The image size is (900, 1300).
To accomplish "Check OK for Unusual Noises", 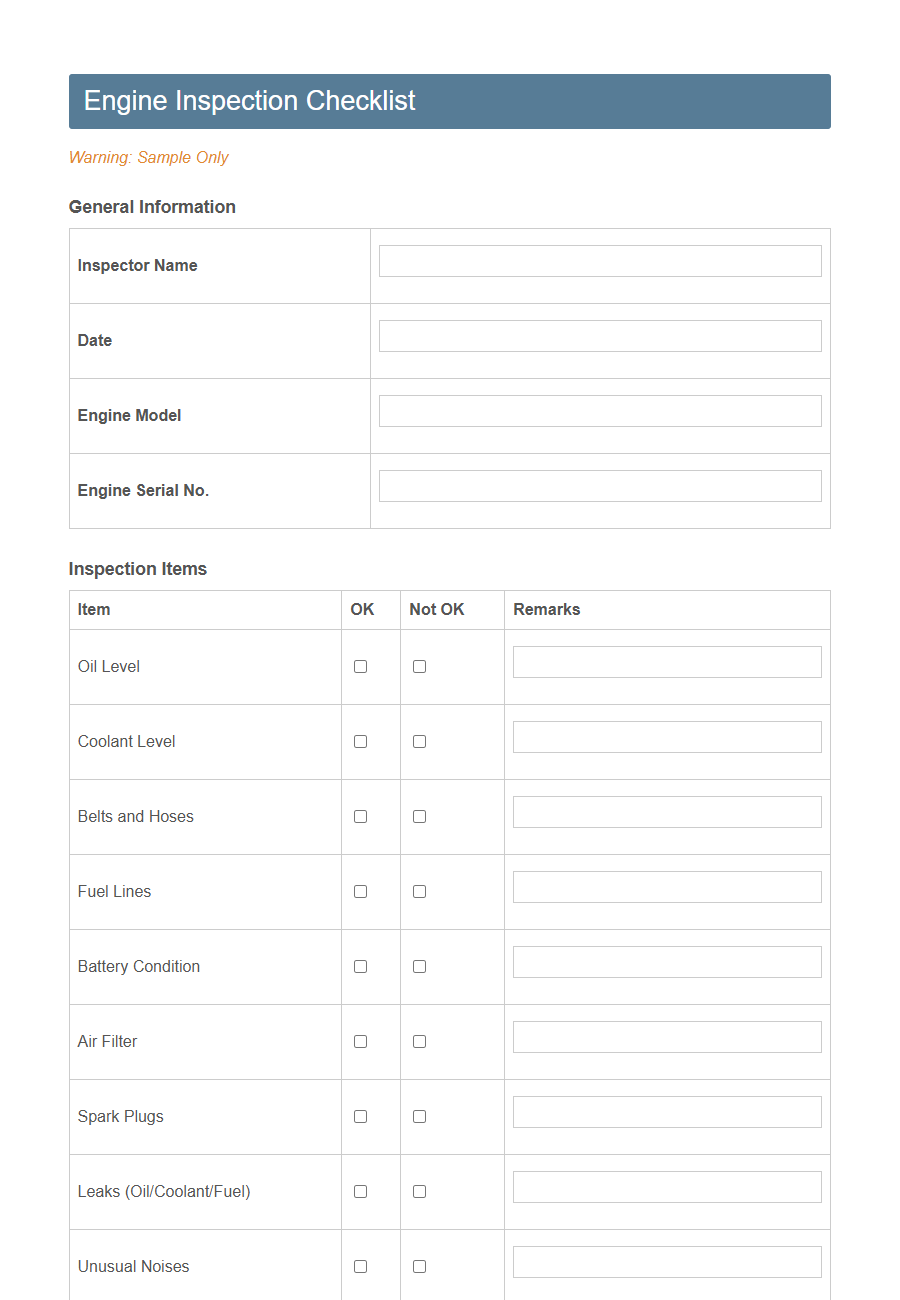I will point(360,1266).
